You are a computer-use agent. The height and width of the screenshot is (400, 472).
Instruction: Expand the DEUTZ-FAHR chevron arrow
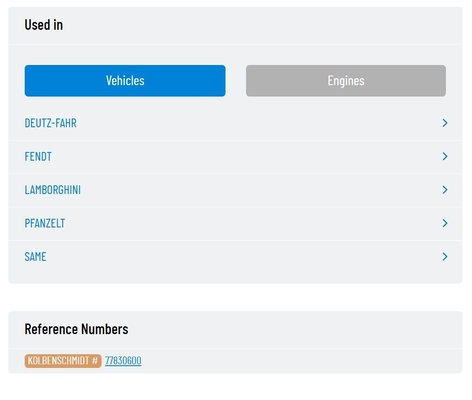pyautogui.click(x=445, y=123)
